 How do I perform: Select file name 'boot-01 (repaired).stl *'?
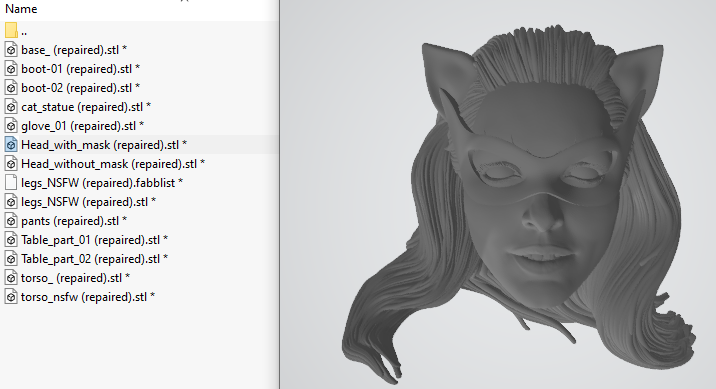coord(80,69)
